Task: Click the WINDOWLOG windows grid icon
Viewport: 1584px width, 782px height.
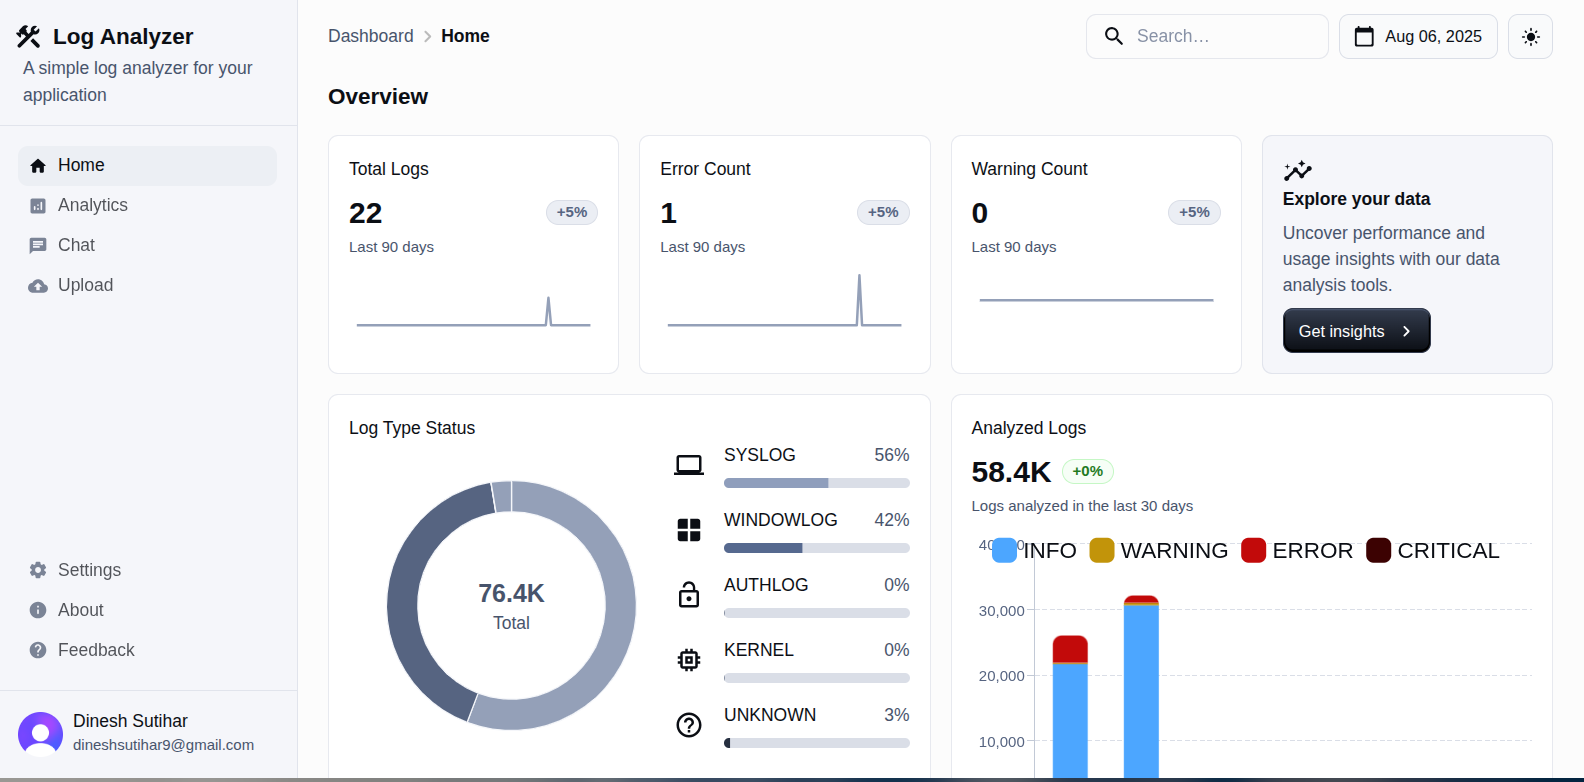Action: pyautogui.click(x=689, y=530)
